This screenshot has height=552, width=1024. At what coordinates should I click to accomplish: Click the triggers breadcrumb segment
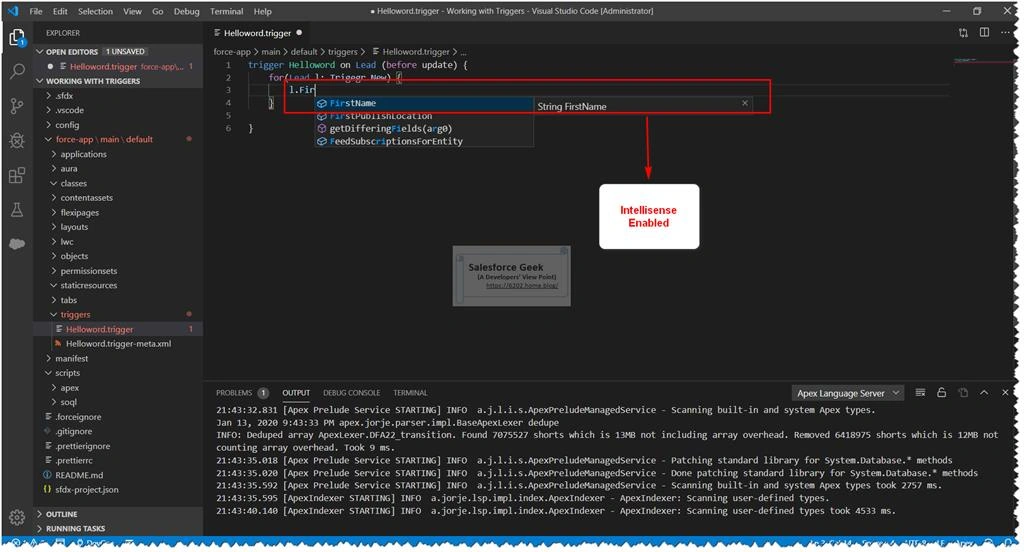click(342, 52)
